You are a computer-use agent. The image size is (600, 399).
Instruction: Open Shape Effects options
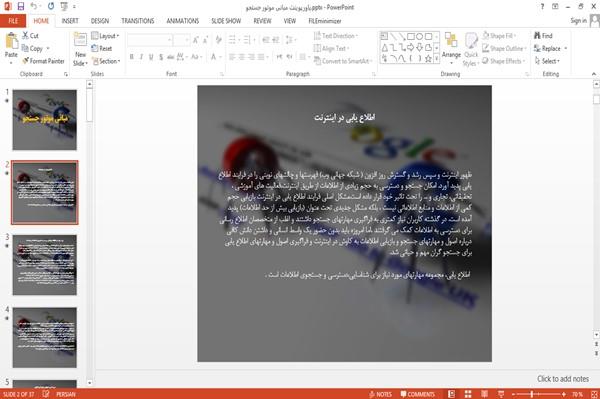click(x=503, y=61)
